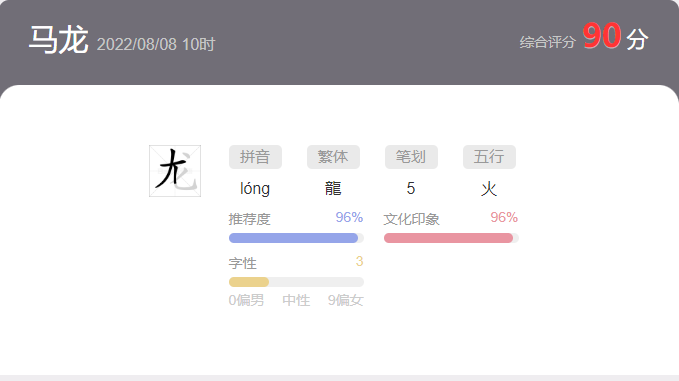Click the five-element value 火

[x=489, y=189]
